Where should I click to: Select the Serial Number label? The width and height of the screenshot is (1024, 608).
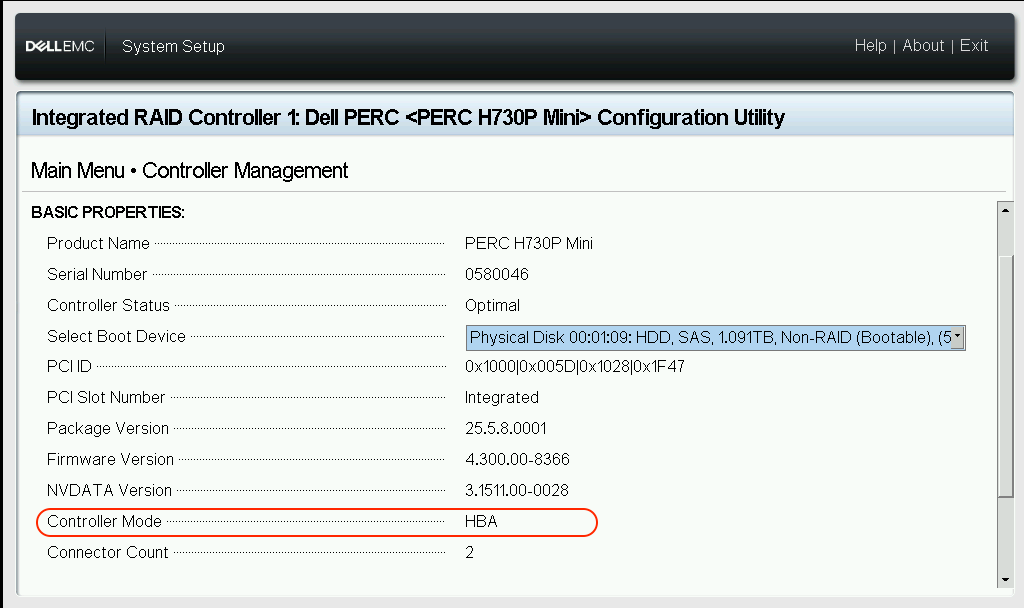click(97, 274)
